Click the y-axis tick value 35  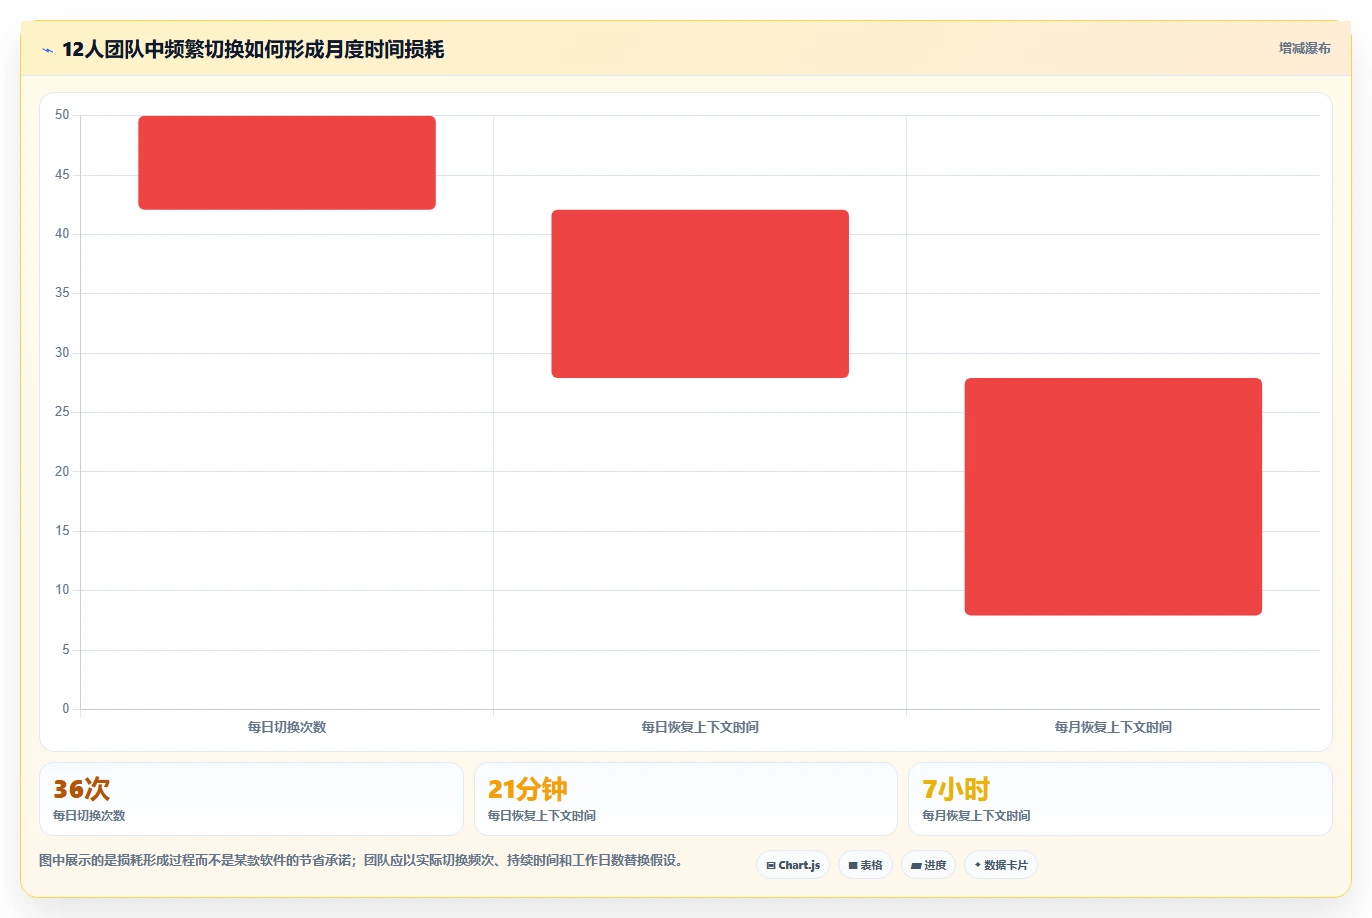pos(62,293)
